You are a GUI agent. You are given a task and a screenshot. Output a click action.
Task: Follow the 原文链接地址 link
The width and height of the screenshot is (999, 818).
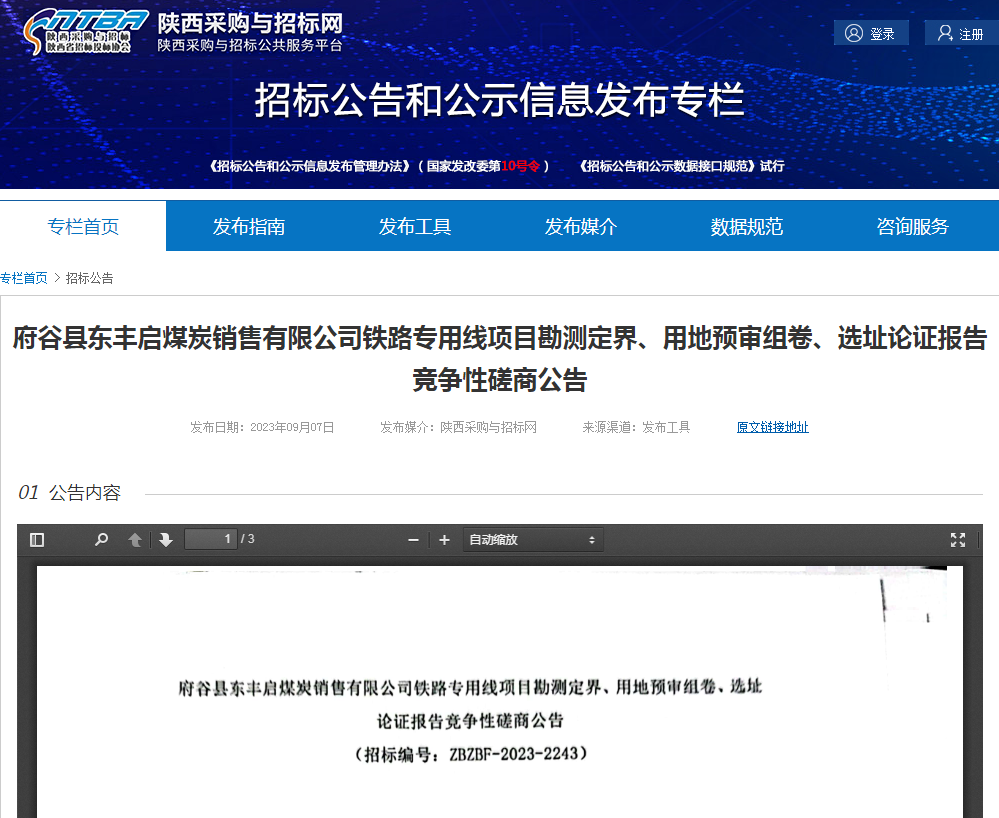click(x=772, y=427)
